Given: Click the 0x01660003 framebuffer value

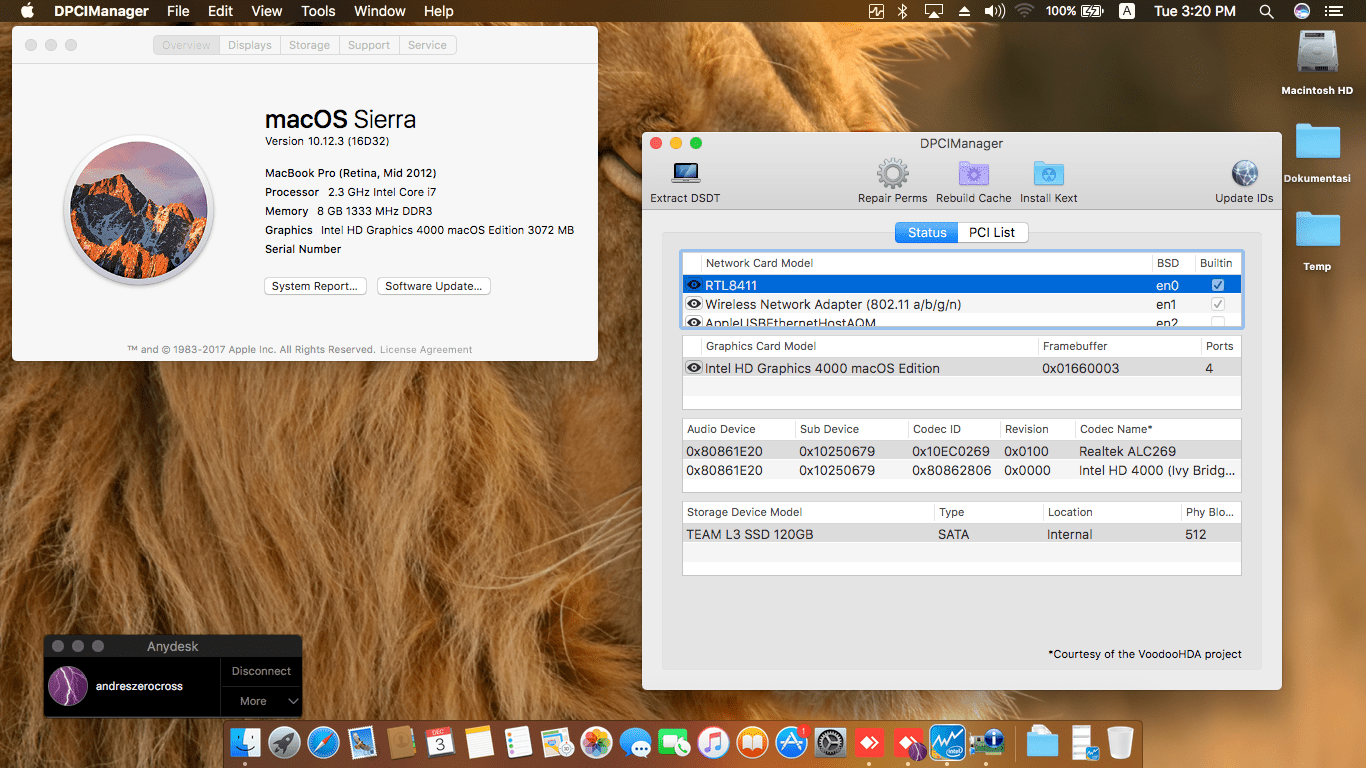Looking at the screenshot, I should click(x=1081, y=368).
